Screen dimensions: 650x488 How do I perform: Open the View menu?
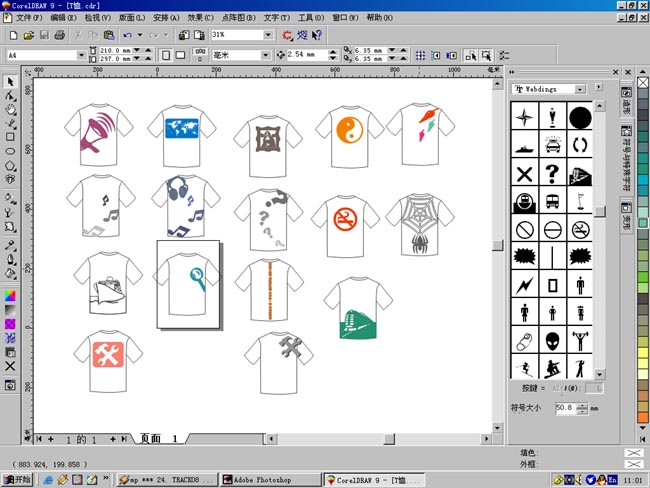click(97, 17)
